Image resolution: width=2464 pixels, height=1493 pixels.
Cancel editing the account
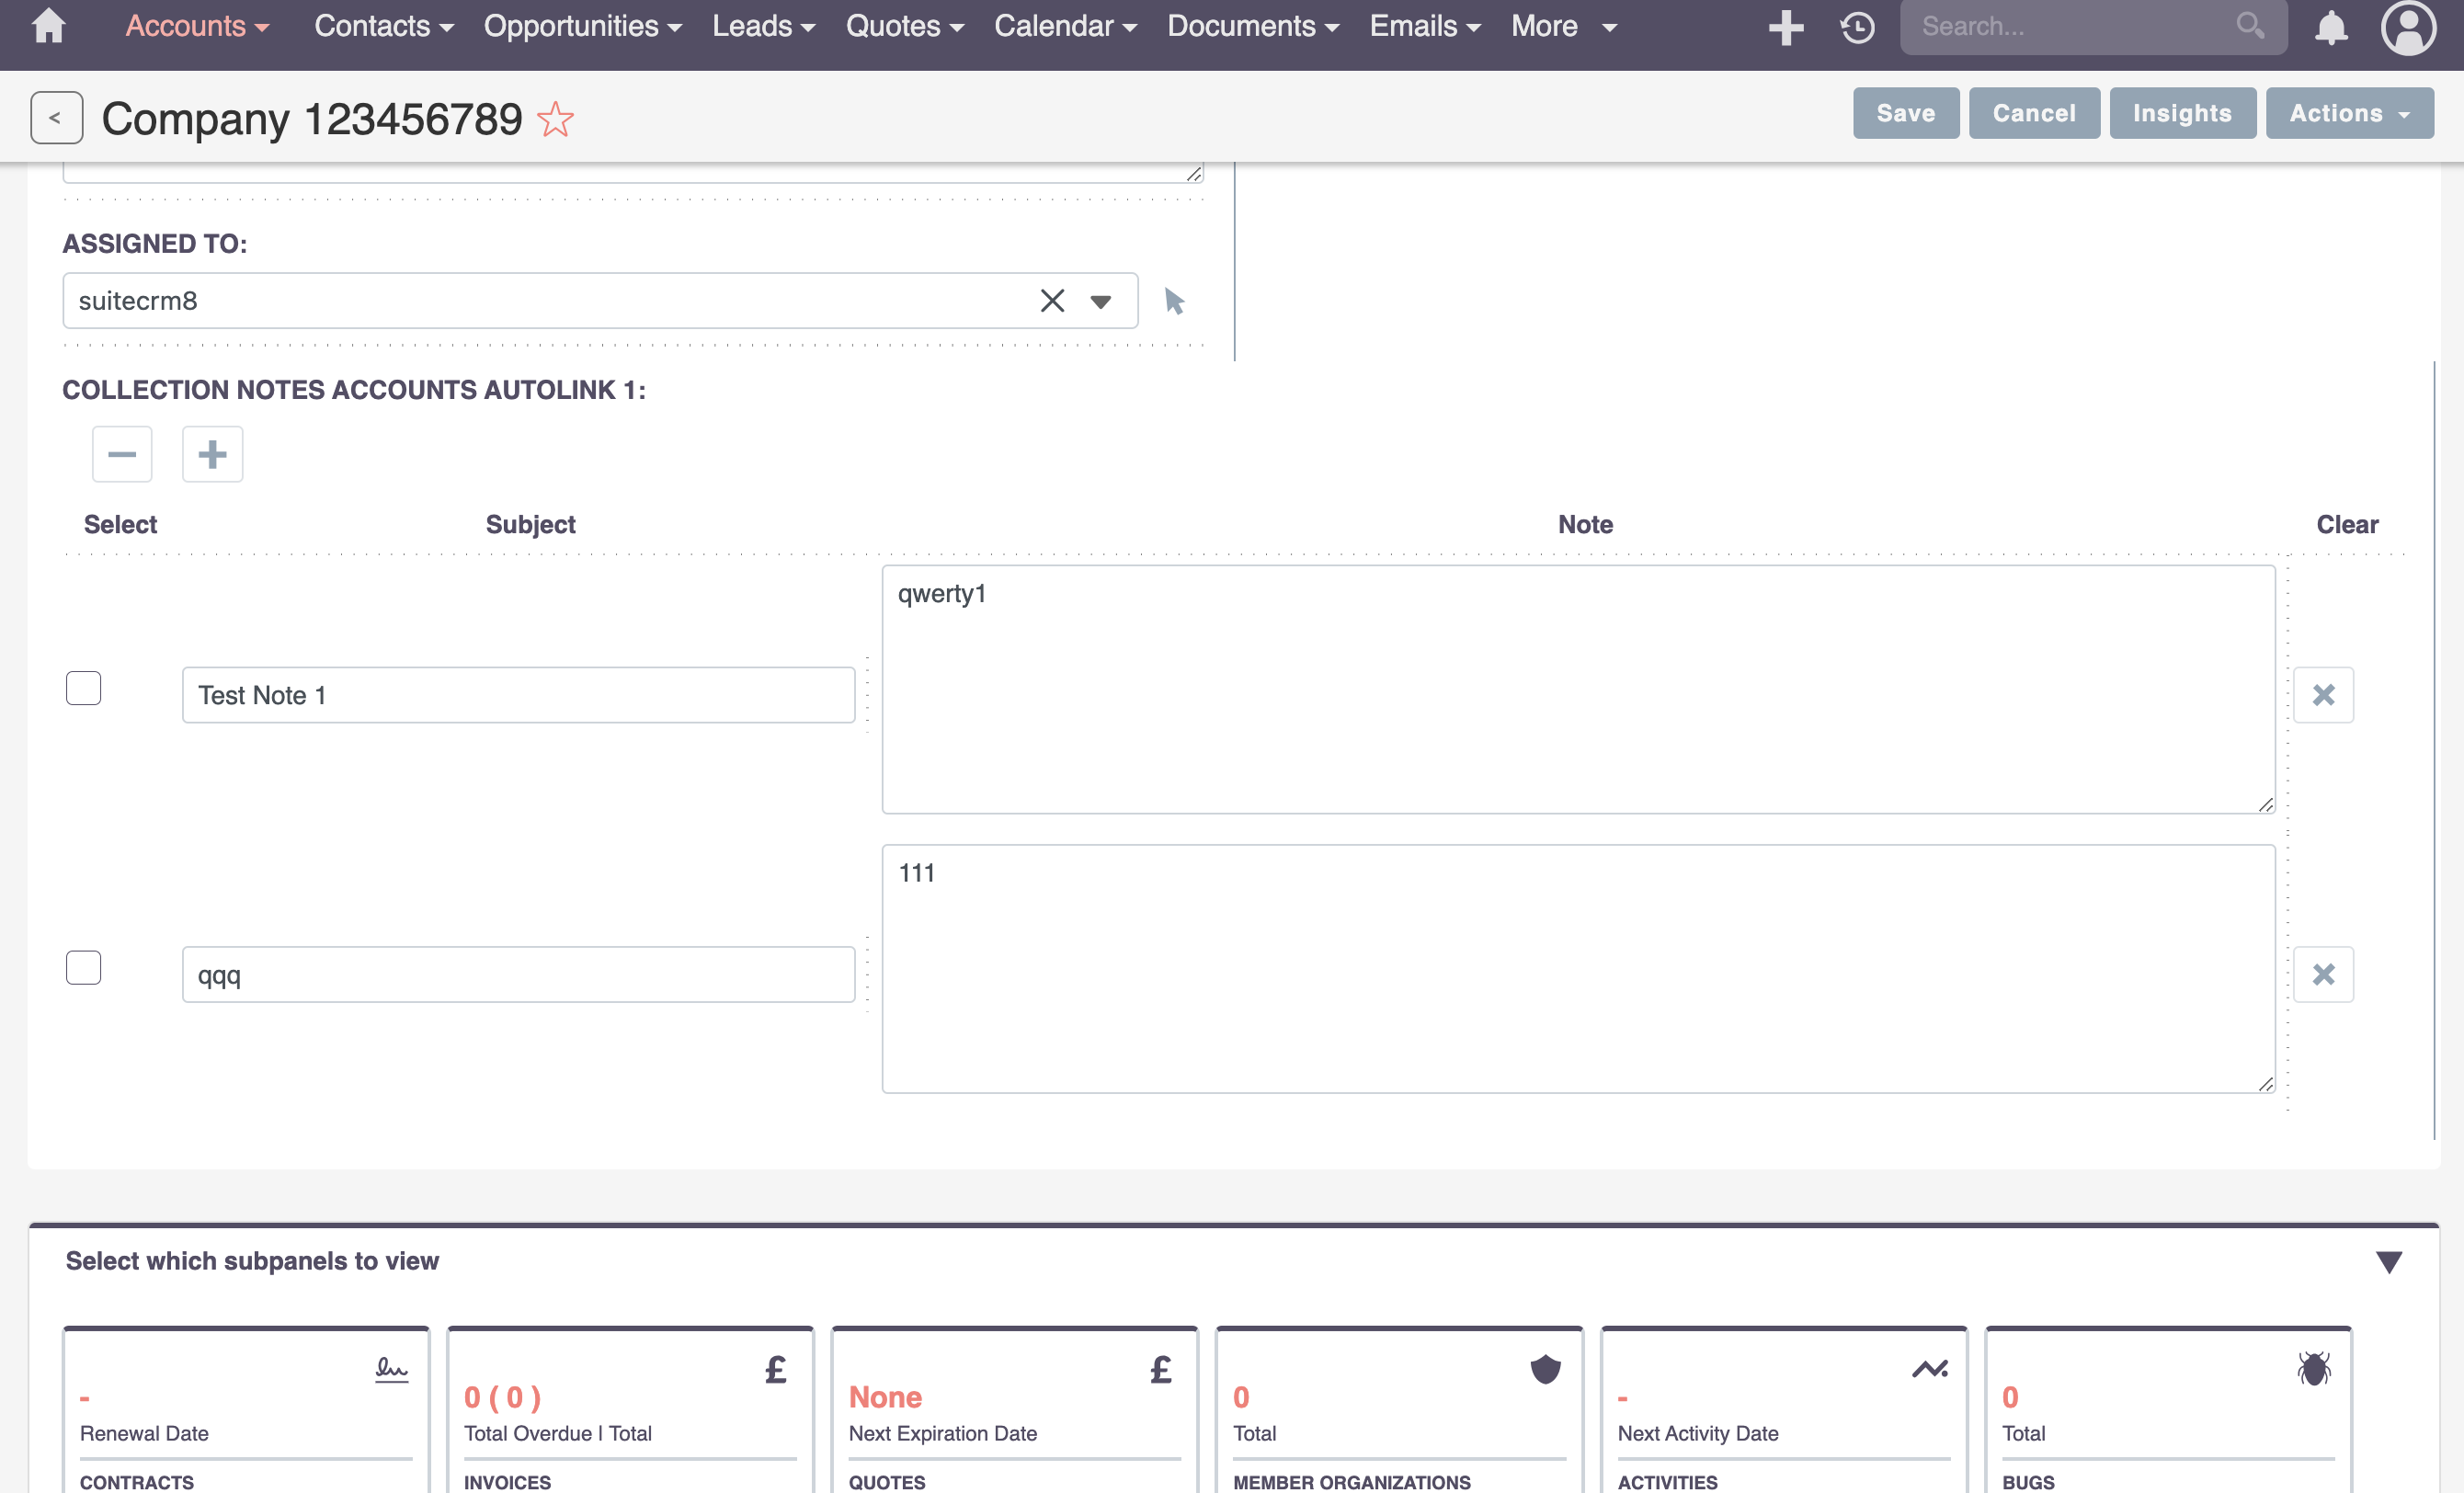[2034, 113]
